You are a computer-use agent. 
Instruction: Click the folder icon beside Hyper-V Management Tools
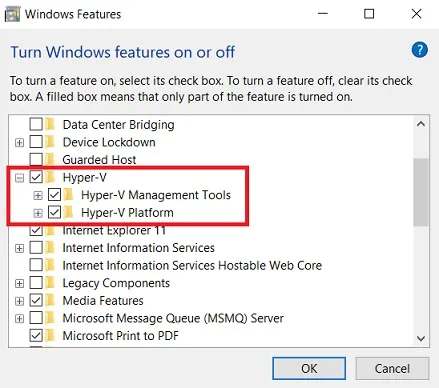68,195
